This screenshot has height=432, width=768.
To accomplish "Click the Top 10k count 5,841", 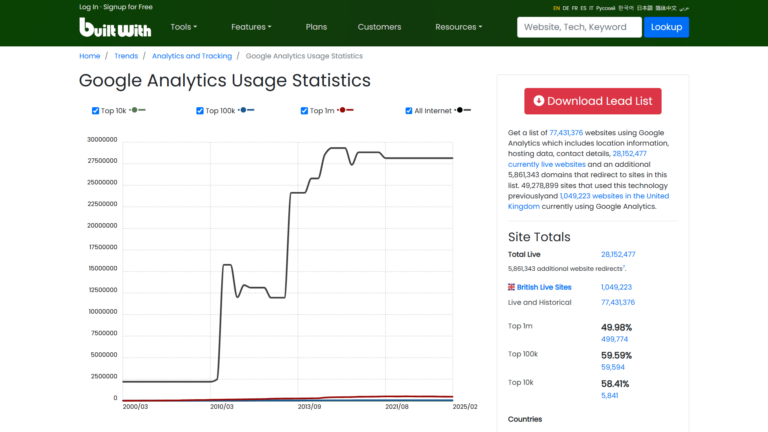I will click(x=609, y=395).
